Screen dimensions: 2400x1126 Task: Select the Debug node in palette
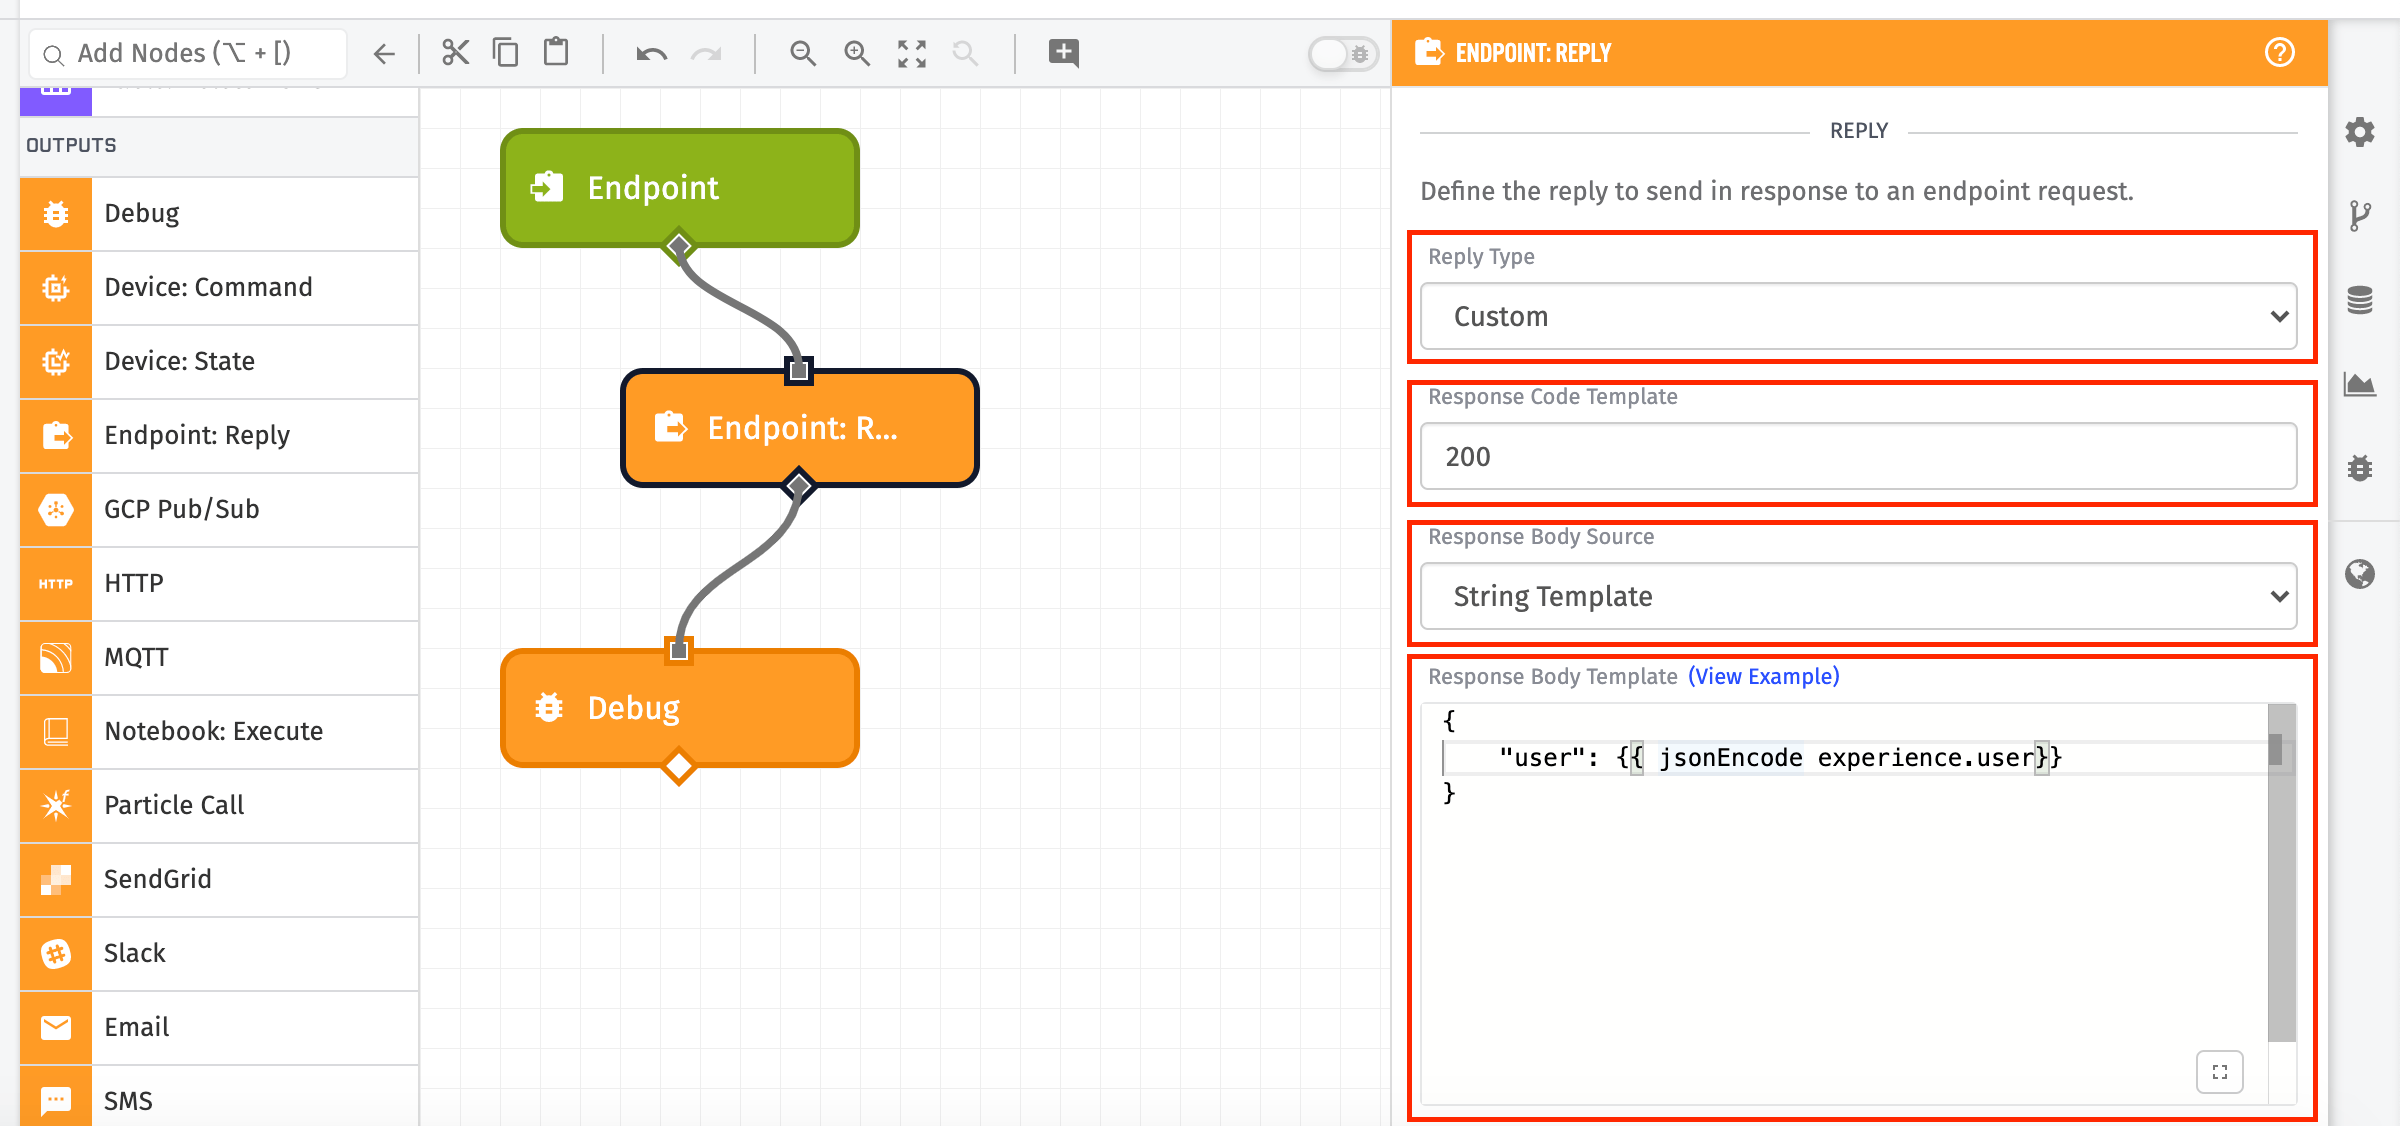(219, 214)
